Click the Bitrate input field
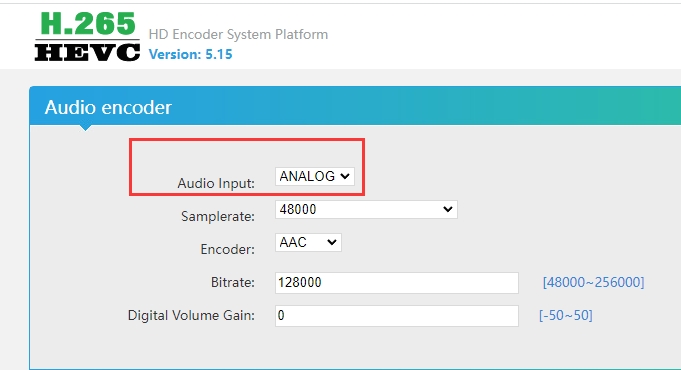This screenshot has width=681, height=370. click(x=397, y=283)
